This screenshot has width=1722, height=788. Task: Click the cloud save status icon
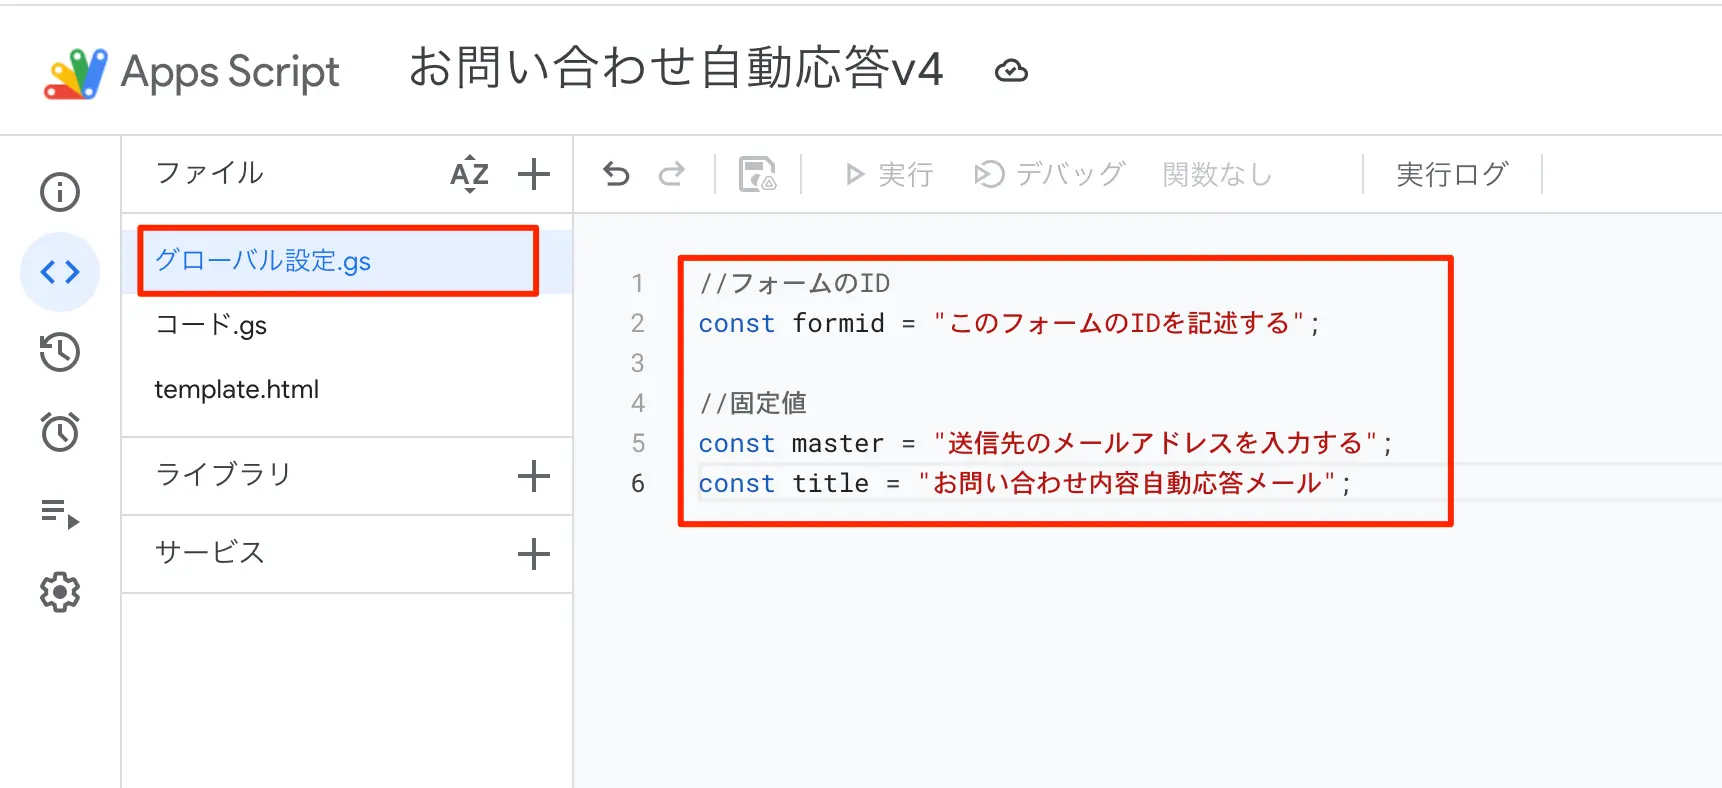(x=1011, y=71)
